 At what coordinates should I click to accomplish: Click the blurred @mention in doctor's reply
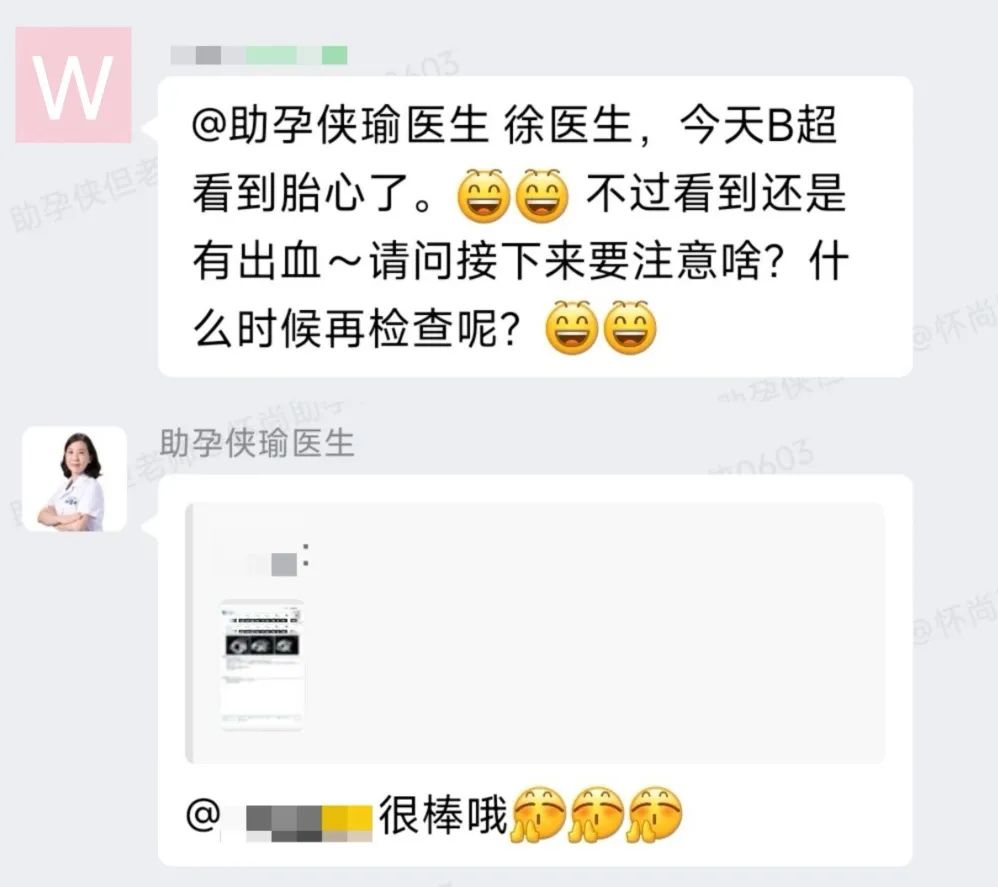(279, 816)
